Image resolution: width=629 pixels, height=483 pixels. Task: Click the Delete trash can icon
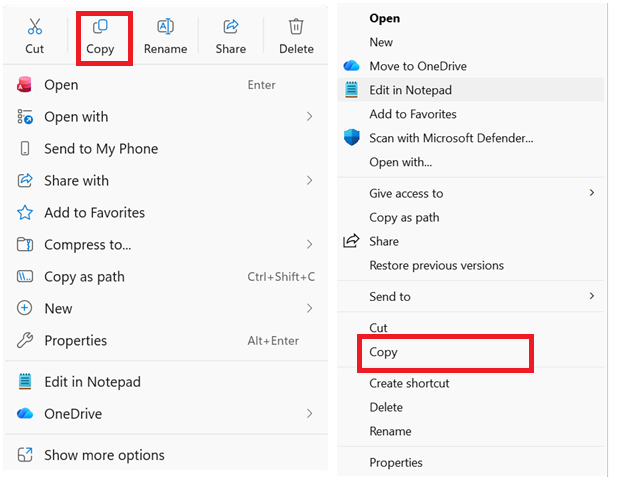point(296,26)
